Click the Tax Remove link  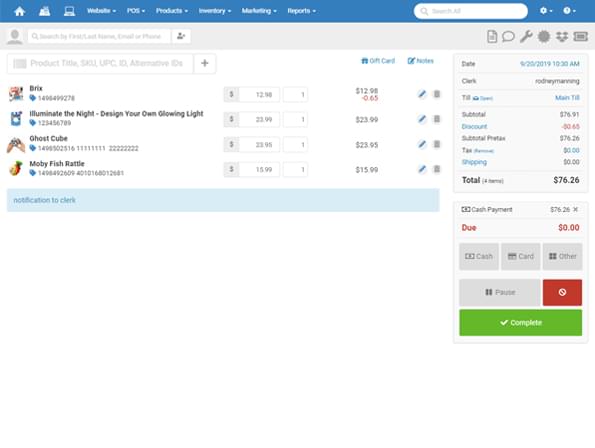point(484,151)
